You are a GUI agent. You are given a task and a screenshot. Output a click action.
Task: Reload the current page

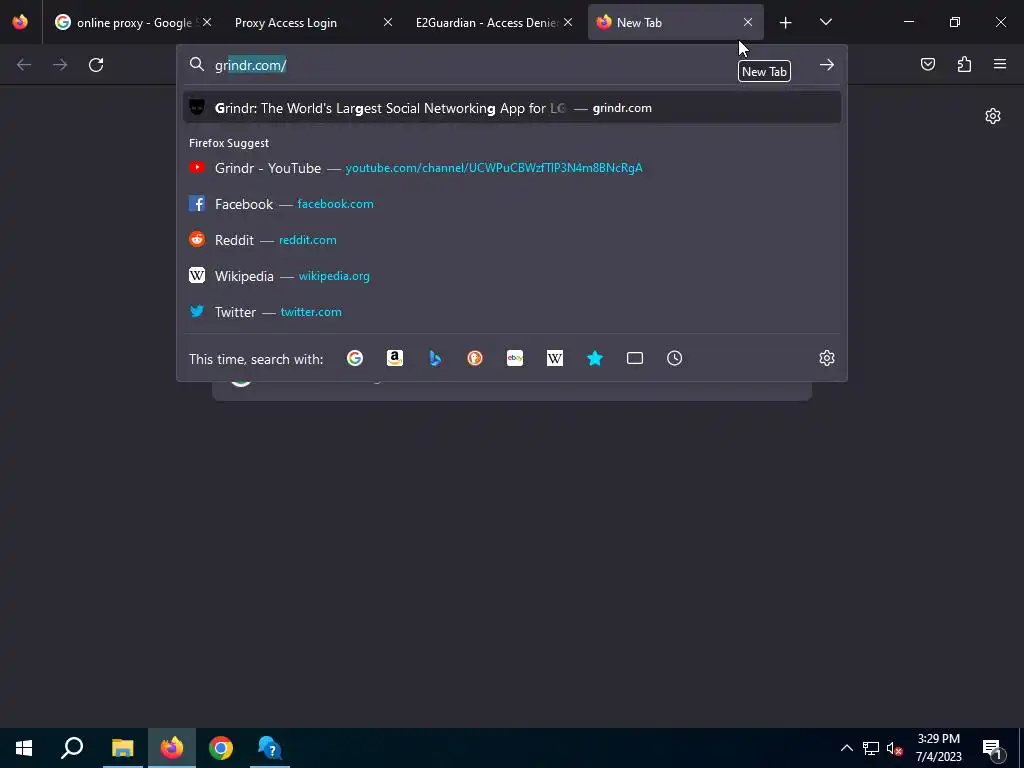click(96, 65)
